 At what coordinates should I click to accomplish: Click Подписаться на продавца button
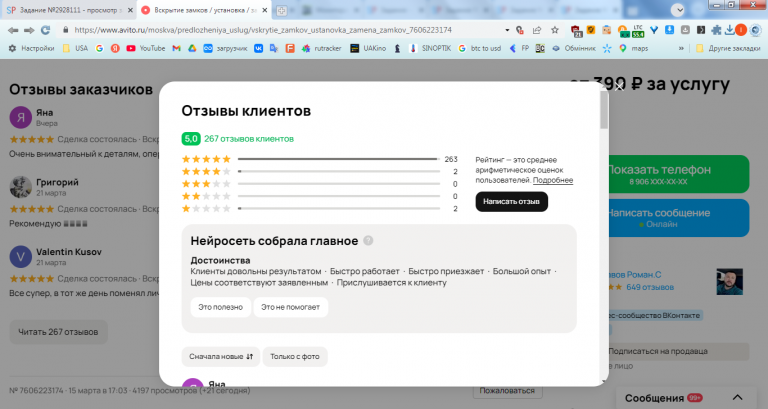pyautogui.click(x=679, y=351)
